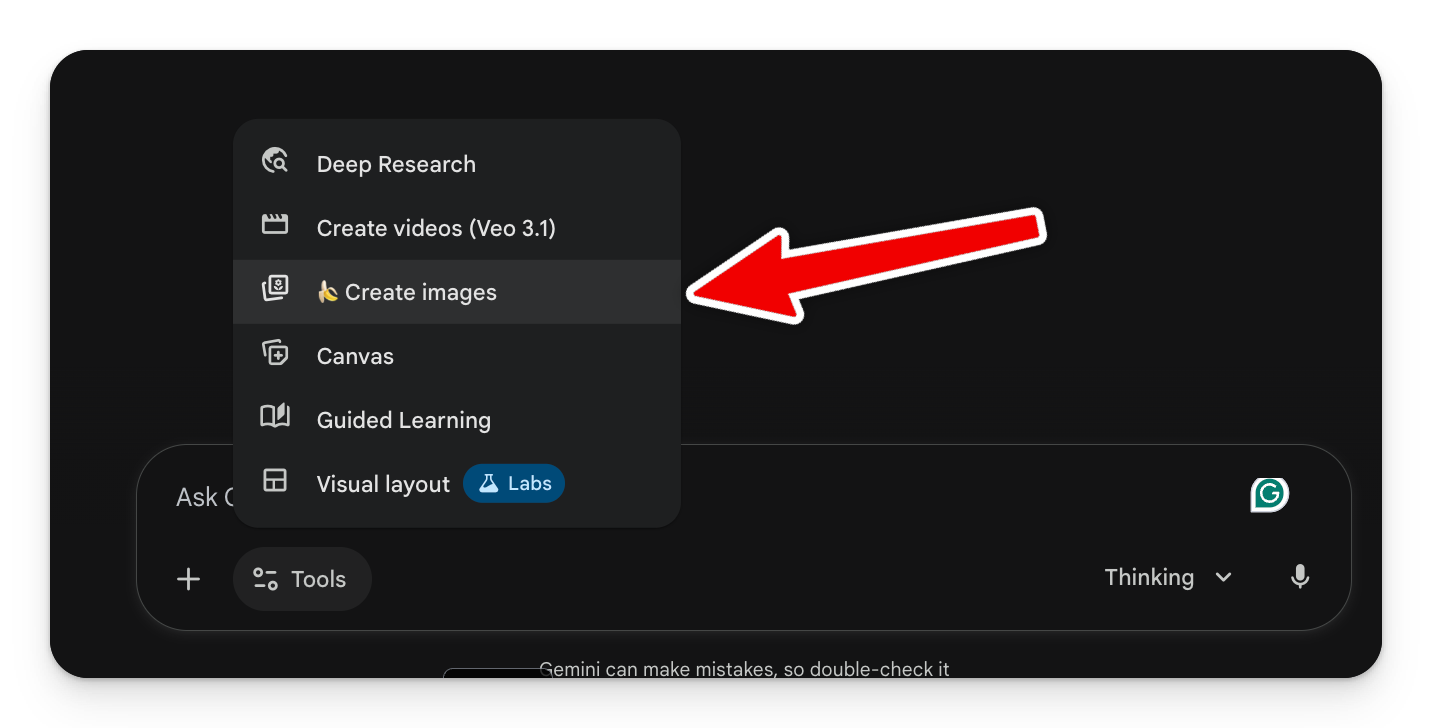Viewport: 1432px width, 728px height.
Task: Click the Grammarly icon in the prompt box
Action: [x=1270, y=494]
